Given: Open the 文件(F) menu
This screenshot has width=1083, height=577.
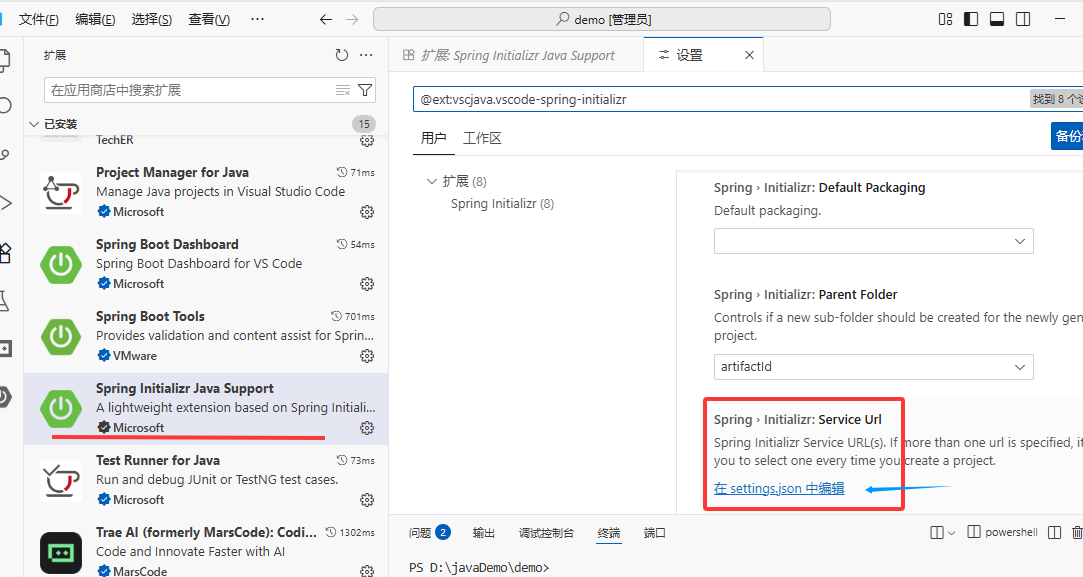Looking at the screenshot, I should tap(39, 19).
